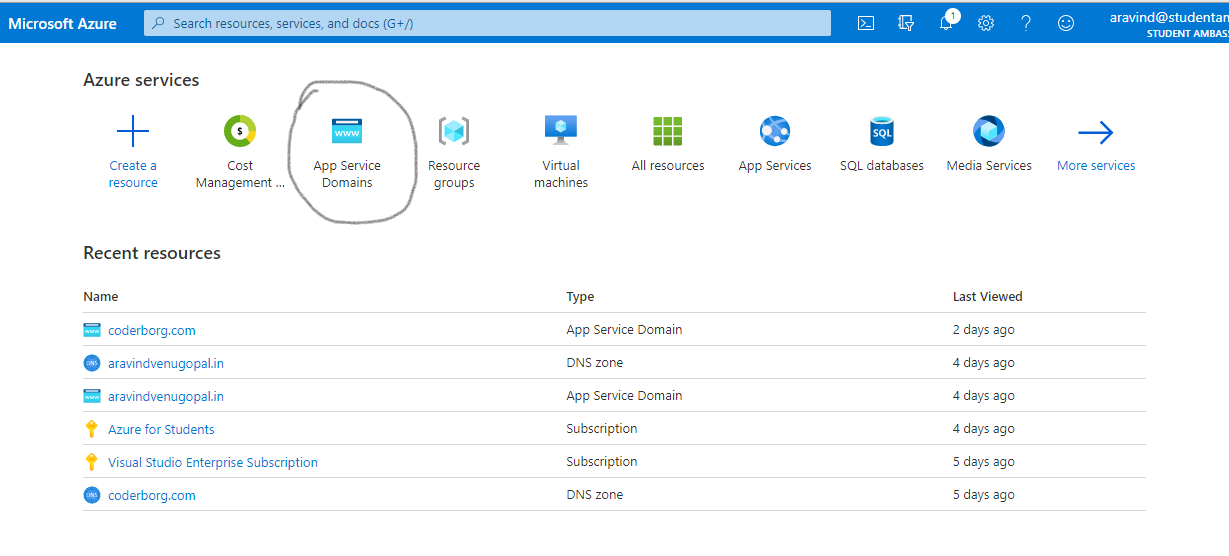Click the DNS icon beside aravindvenugopal.in DNS zone

point(92,363)
